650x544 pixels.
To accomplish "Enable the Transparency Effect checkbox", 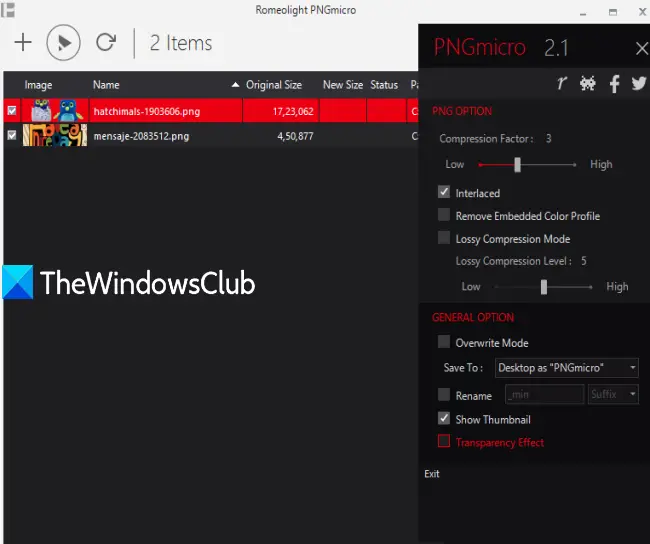I will [x=444, y=441].
